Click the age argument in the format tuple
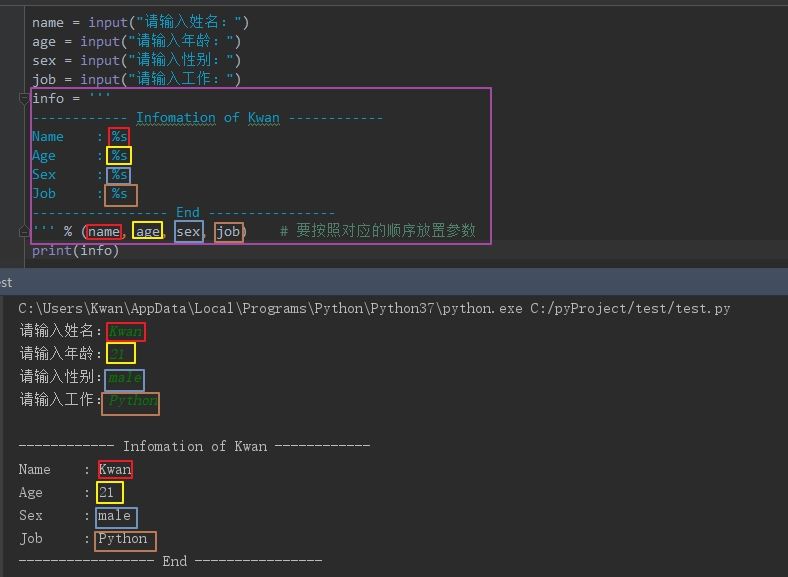 pos(147,231)
